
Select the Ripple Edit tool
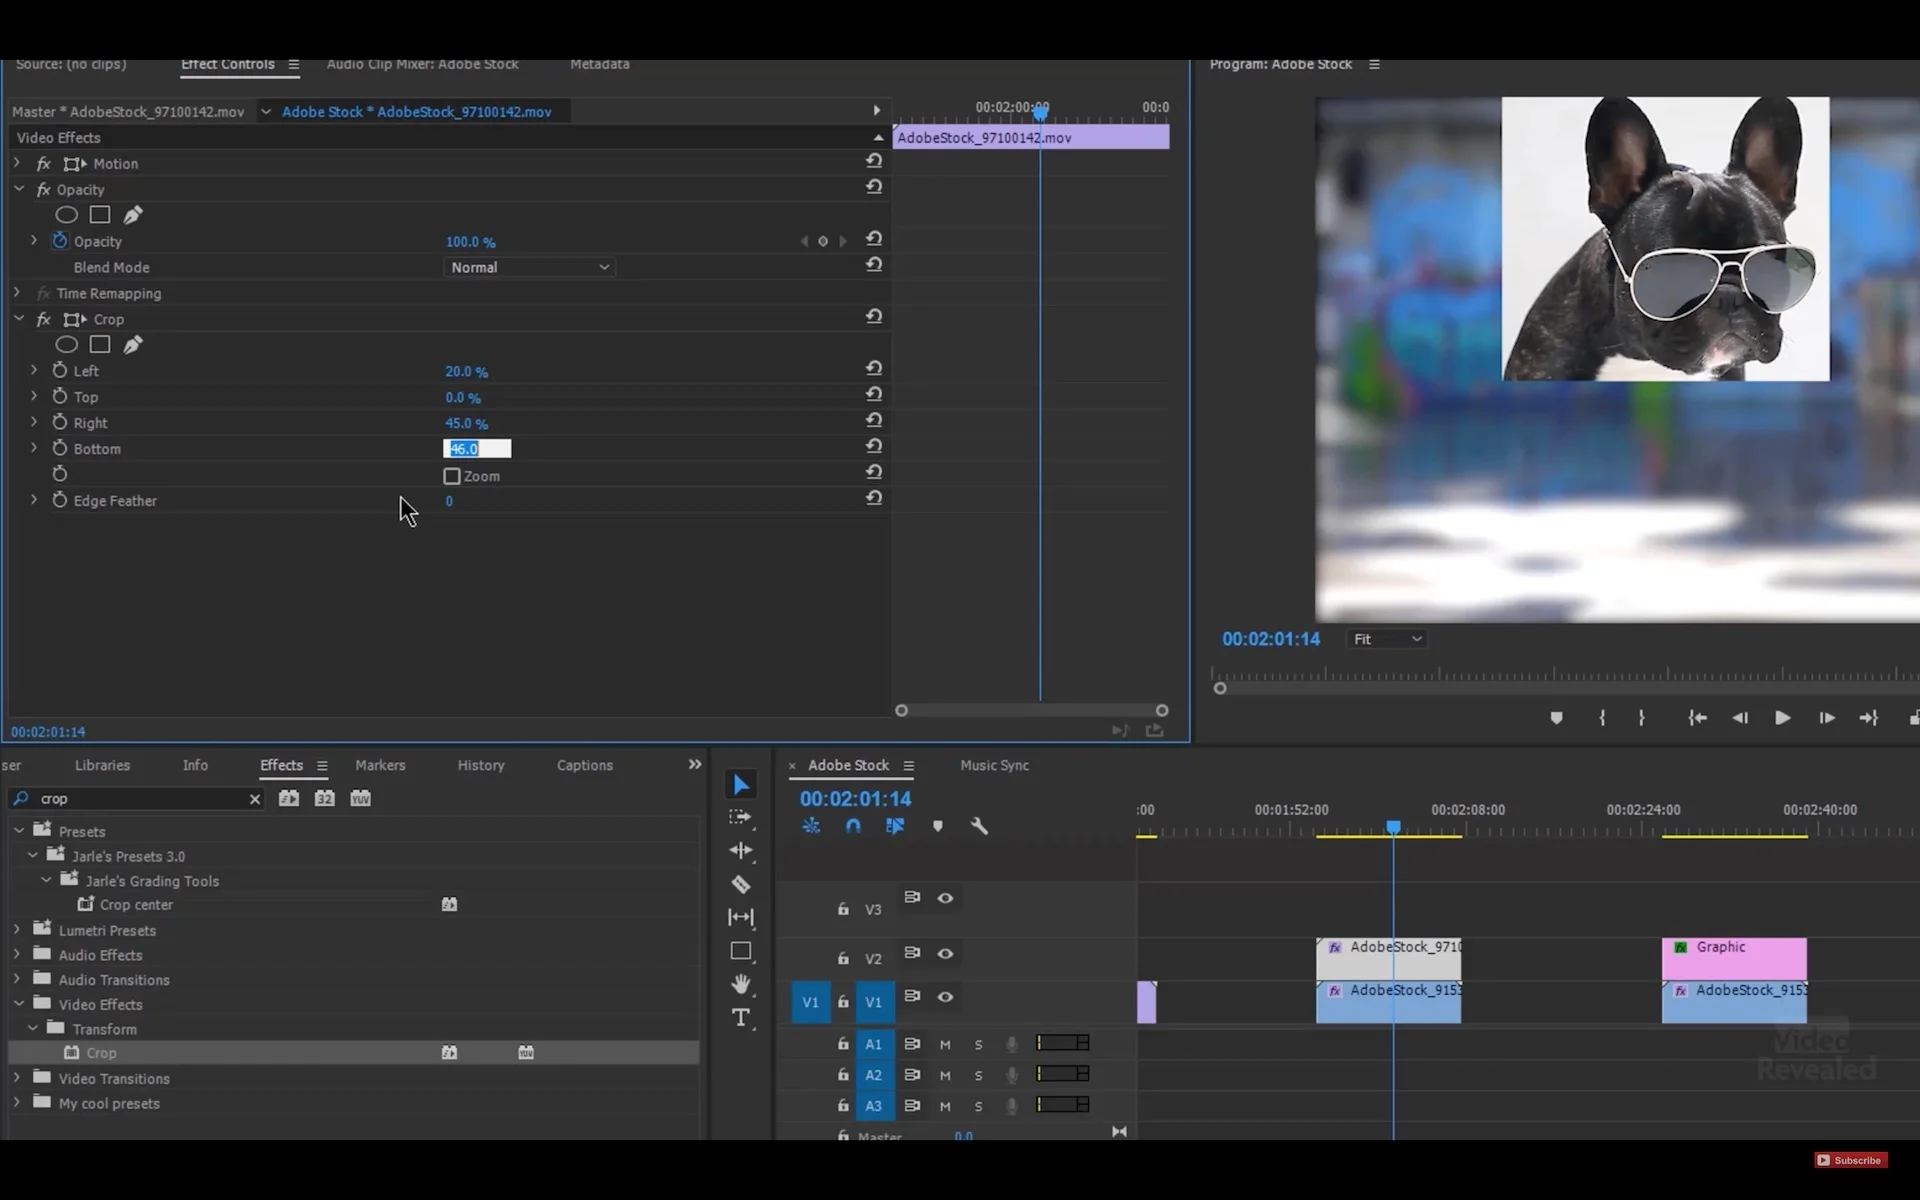741,851
